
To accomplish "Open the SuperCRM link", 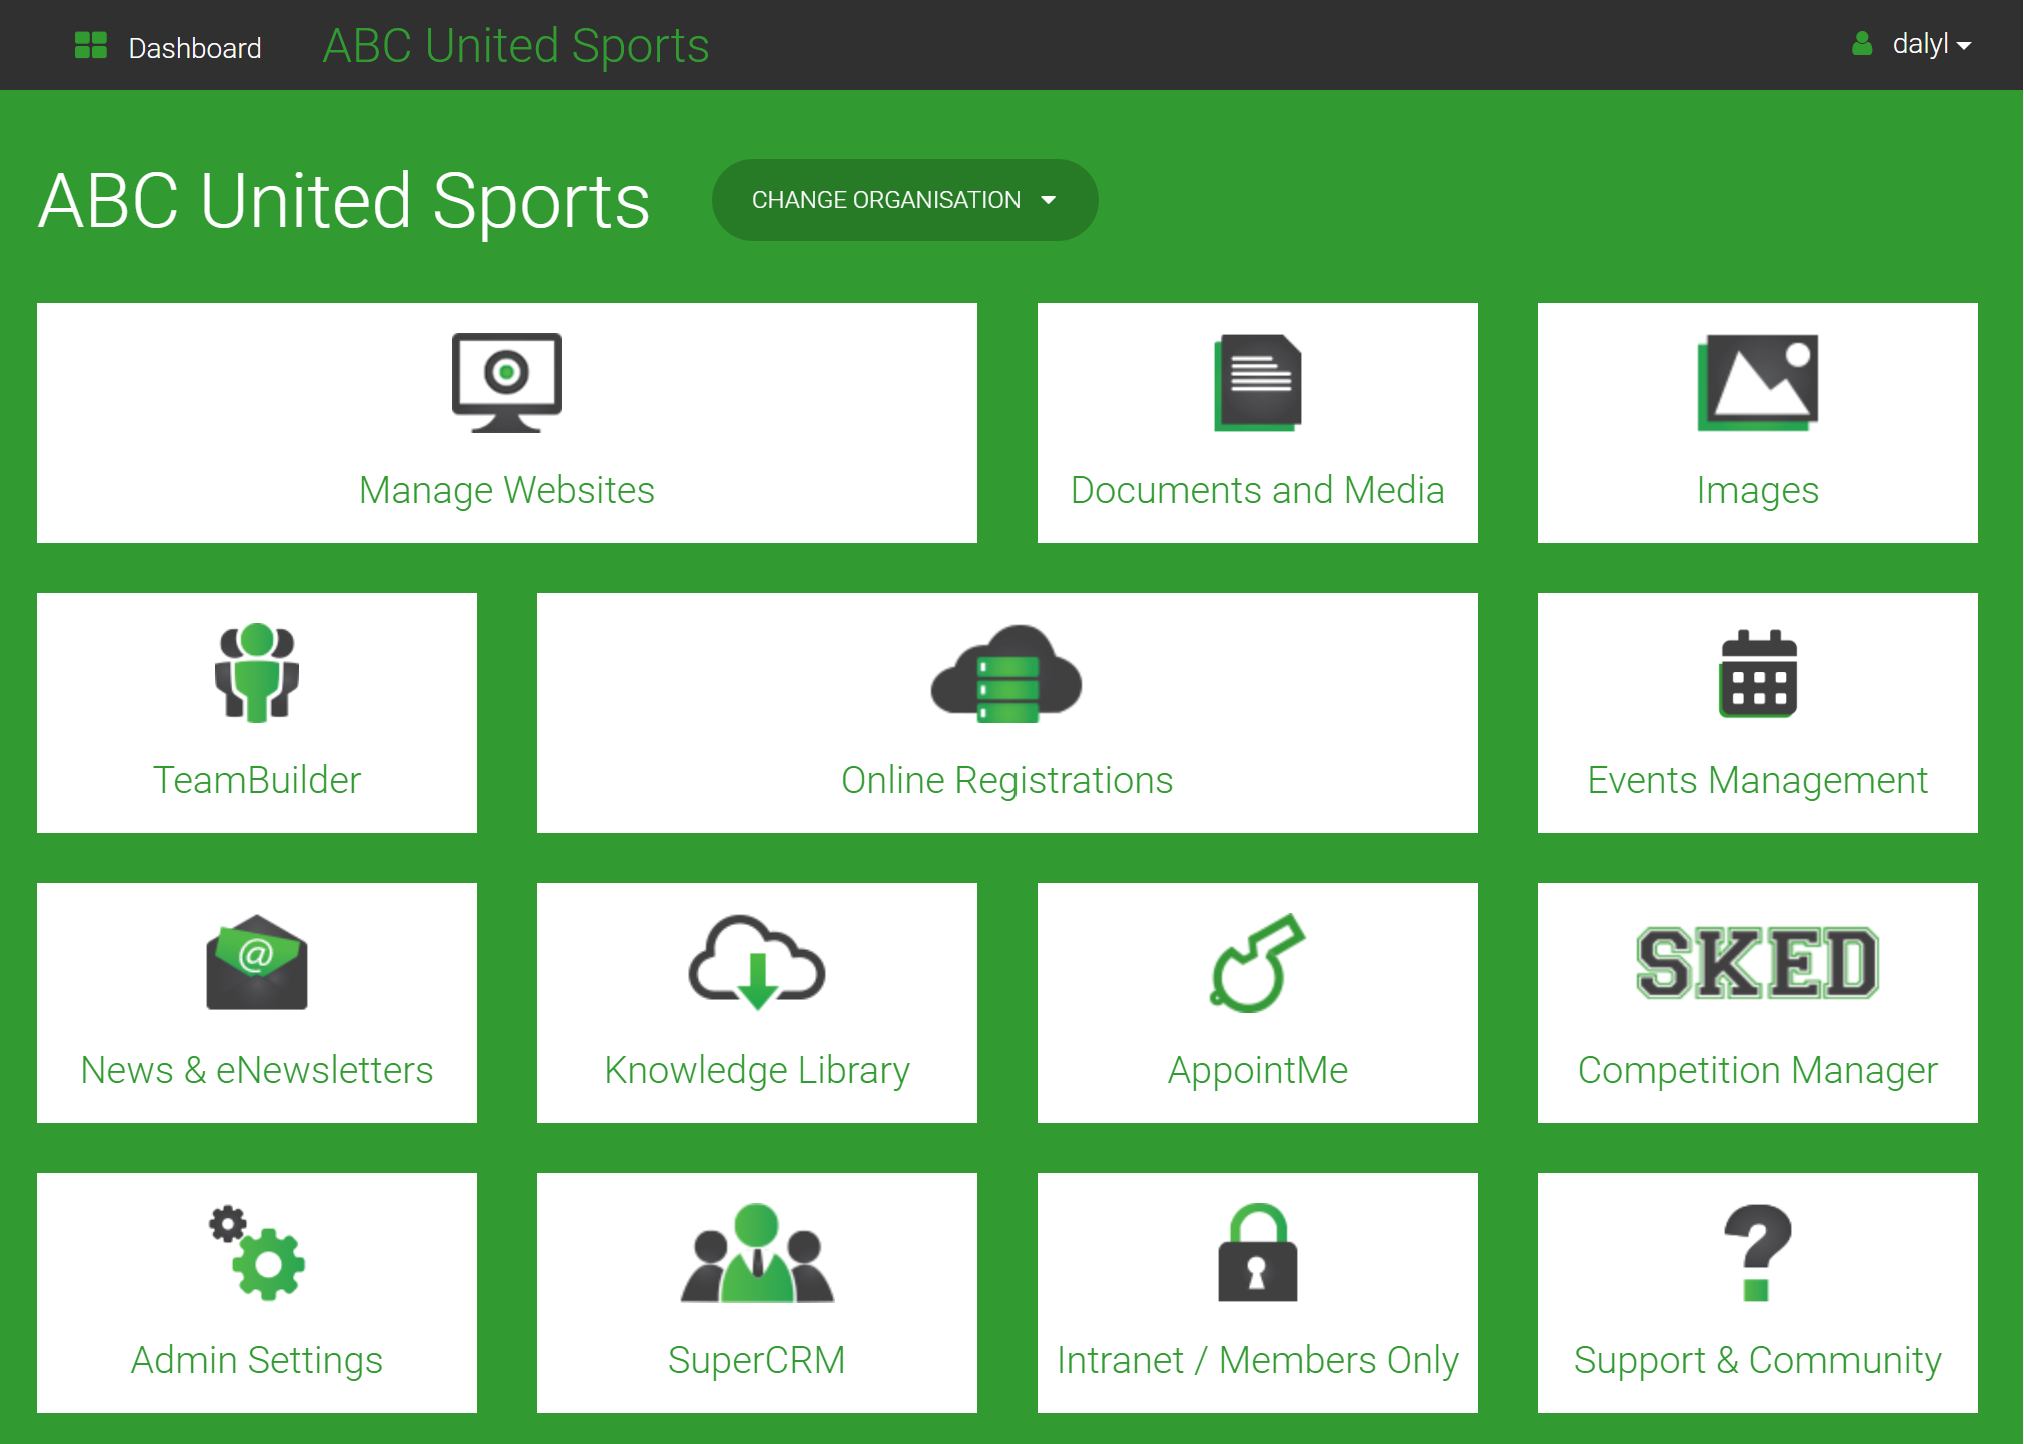I will [757, 1360].
